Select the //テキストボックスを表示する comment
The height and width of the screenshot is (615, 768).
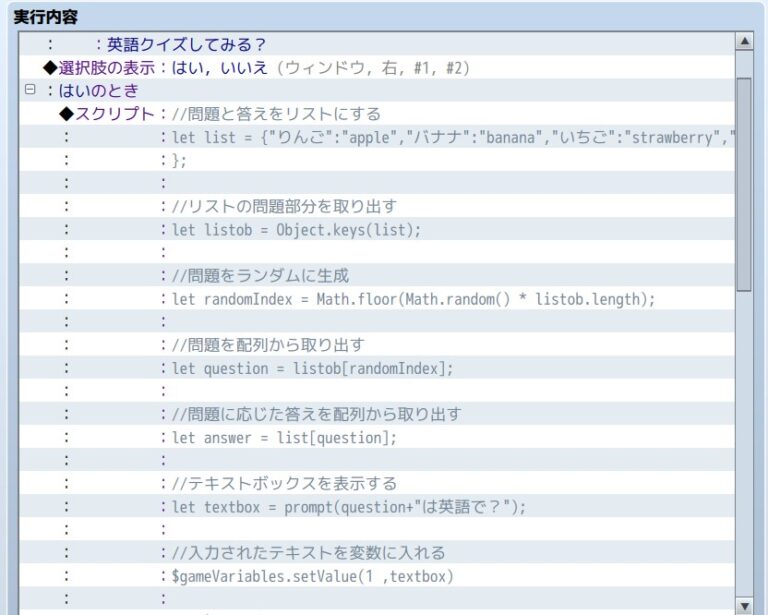284,483
